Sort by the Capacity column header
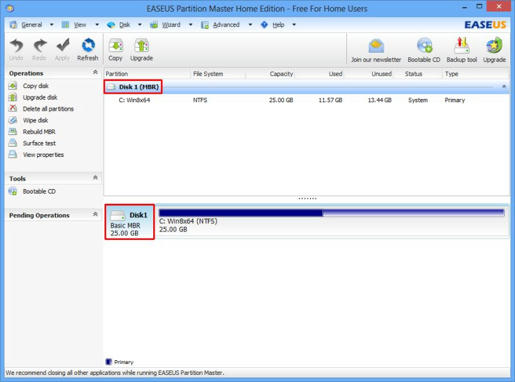 pos(281,74)
